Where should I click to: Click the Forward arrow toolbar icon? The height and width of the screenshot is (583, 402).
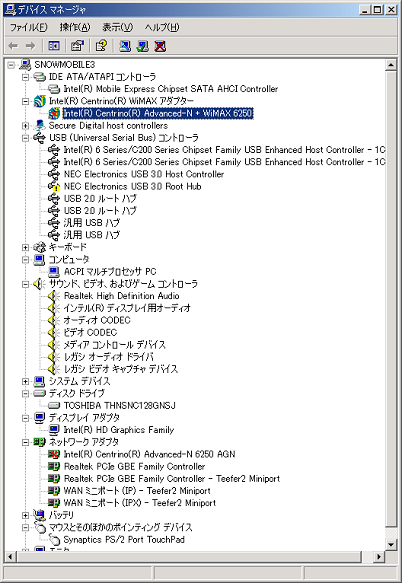[x=30, y=46]
